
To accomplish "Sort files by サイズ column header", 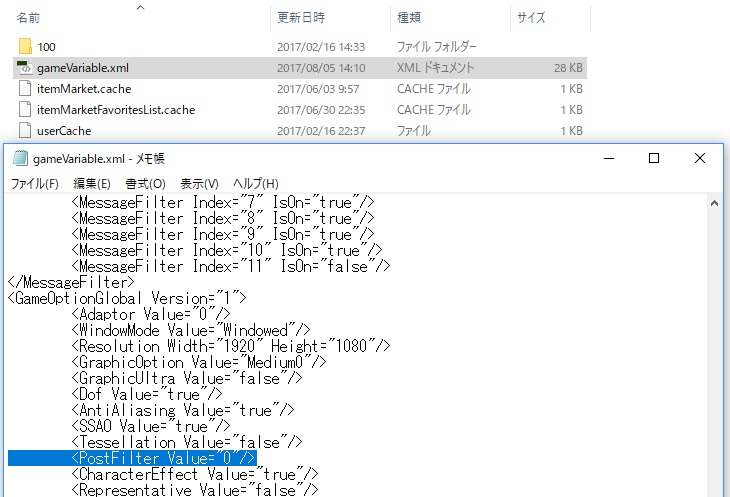I will coord(531,18).
